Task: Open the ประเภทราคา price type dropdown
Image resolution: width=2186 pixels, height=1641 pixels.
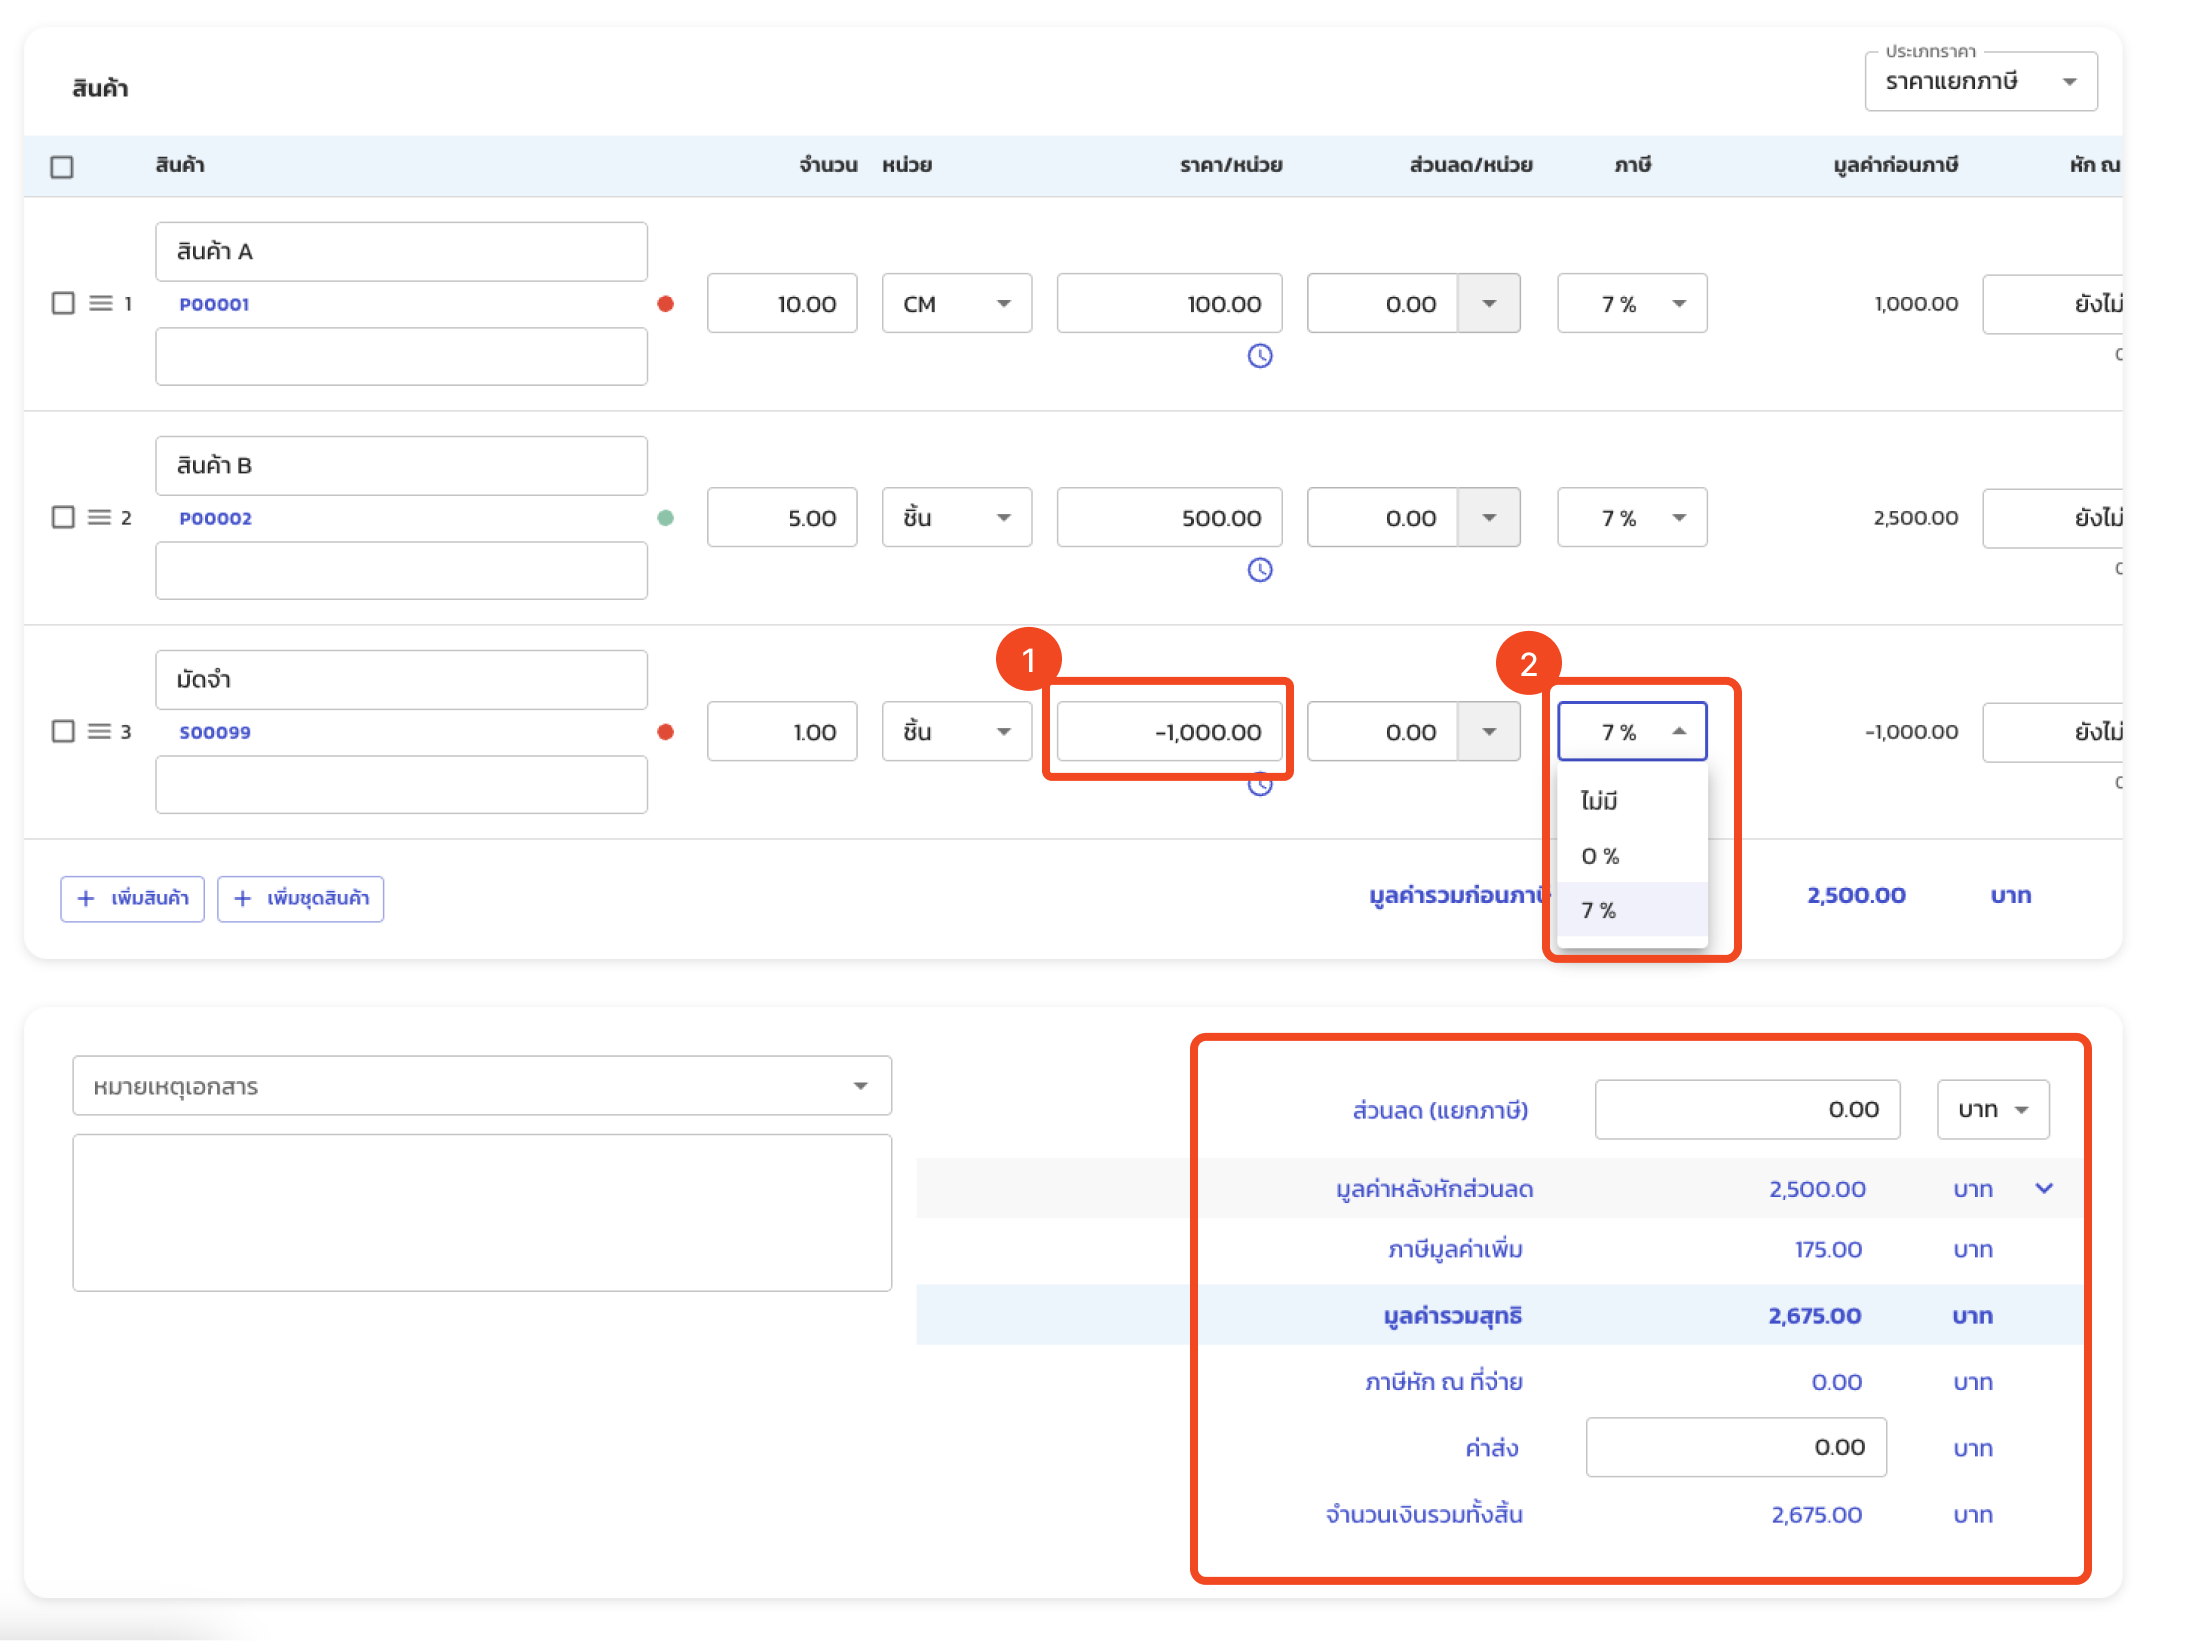Action: [1980, 81]
